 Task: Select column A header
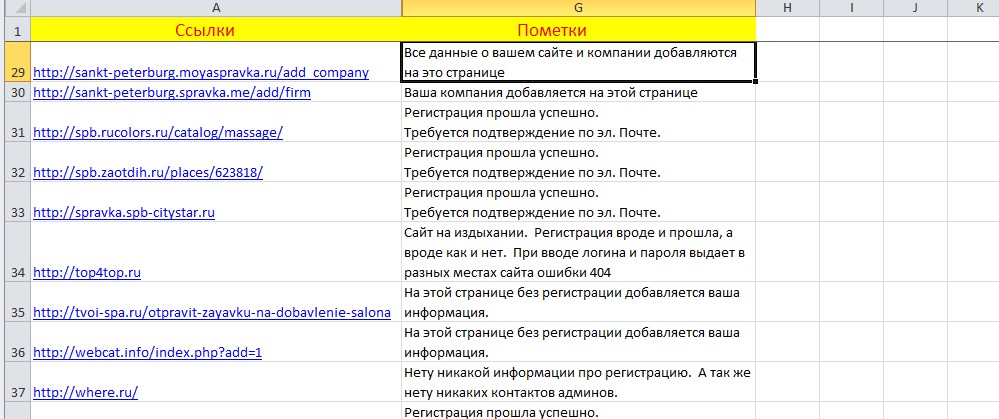(217, 8)
